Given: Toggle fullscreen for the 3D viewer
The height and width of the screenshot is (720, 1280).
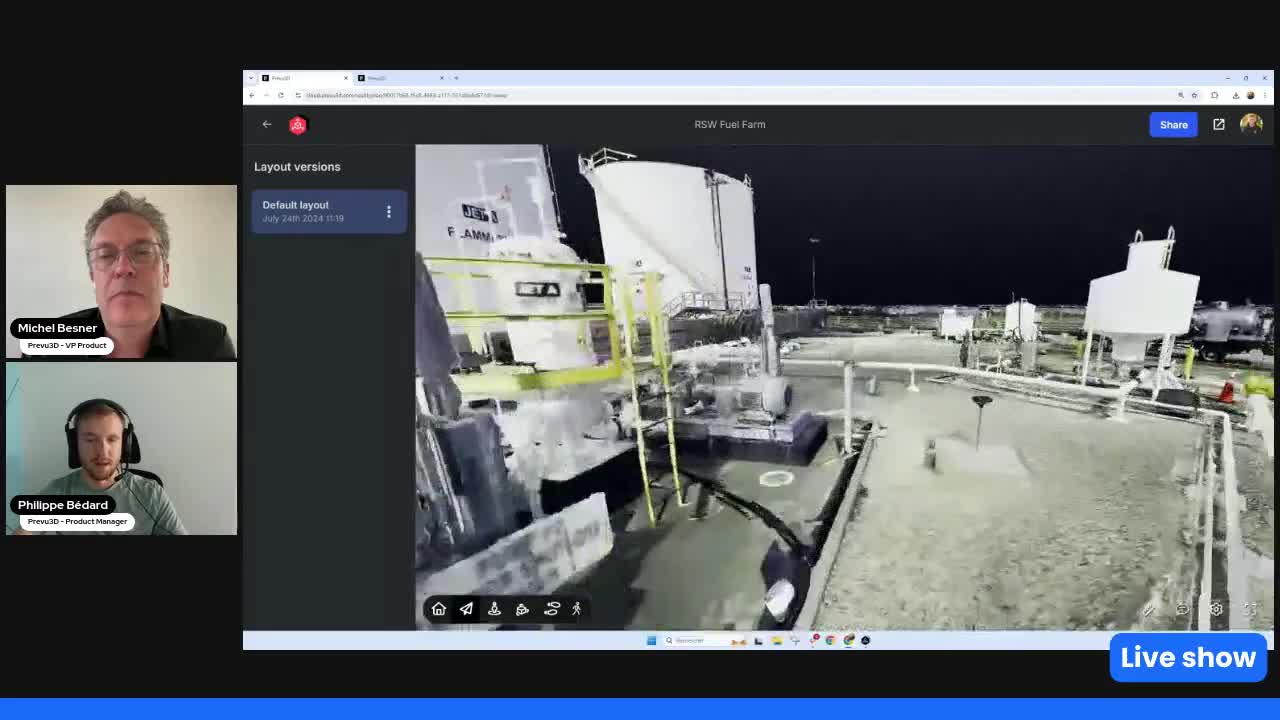Looking at the screenshot, I should (1250, 609).
